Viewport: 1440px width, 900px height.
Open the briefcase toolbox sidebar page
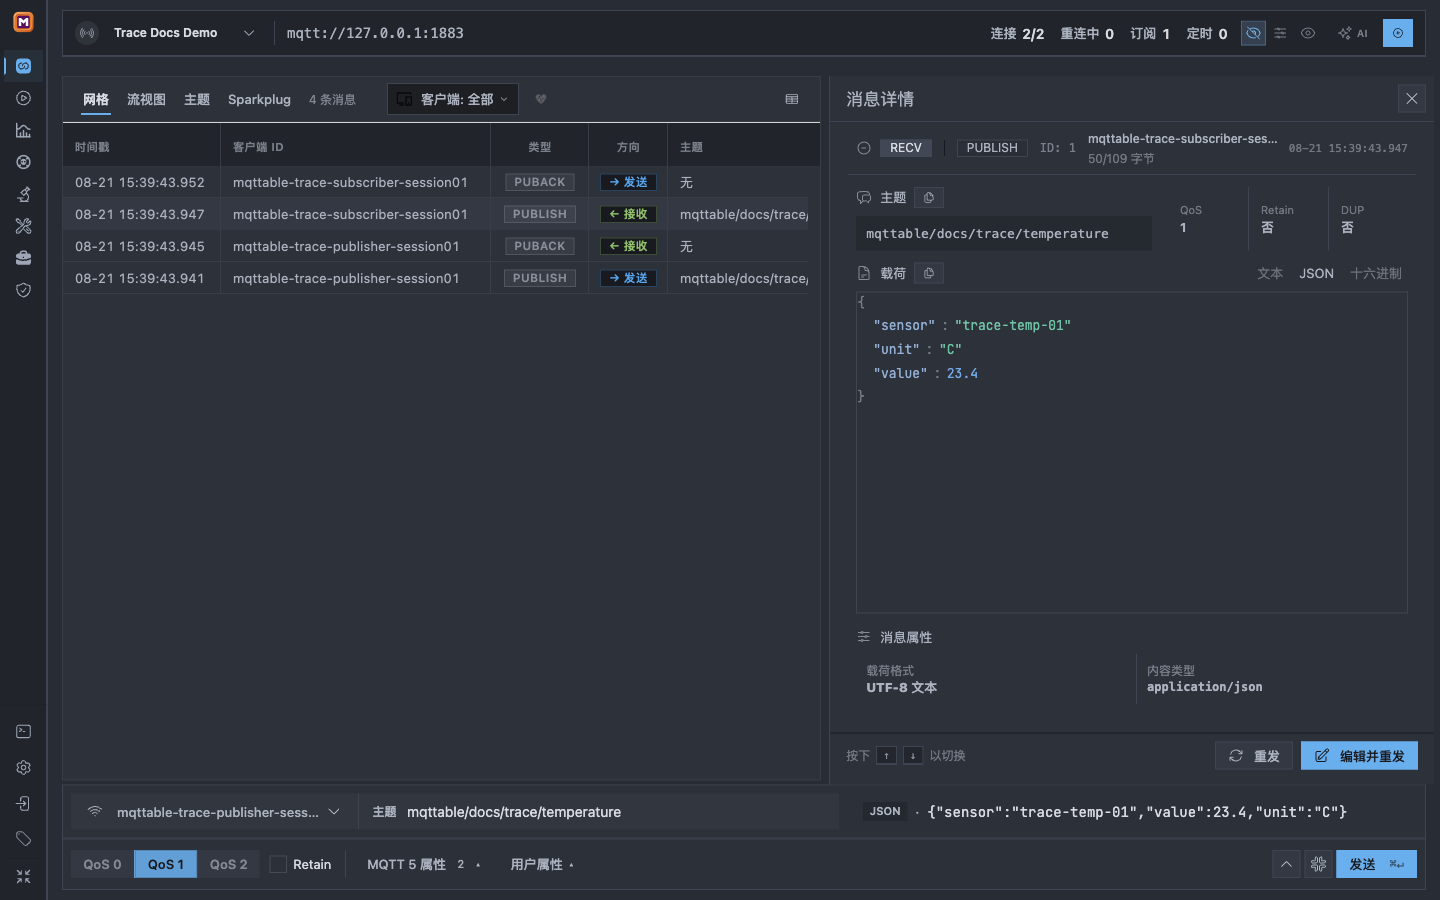click(x=23, y=258)
